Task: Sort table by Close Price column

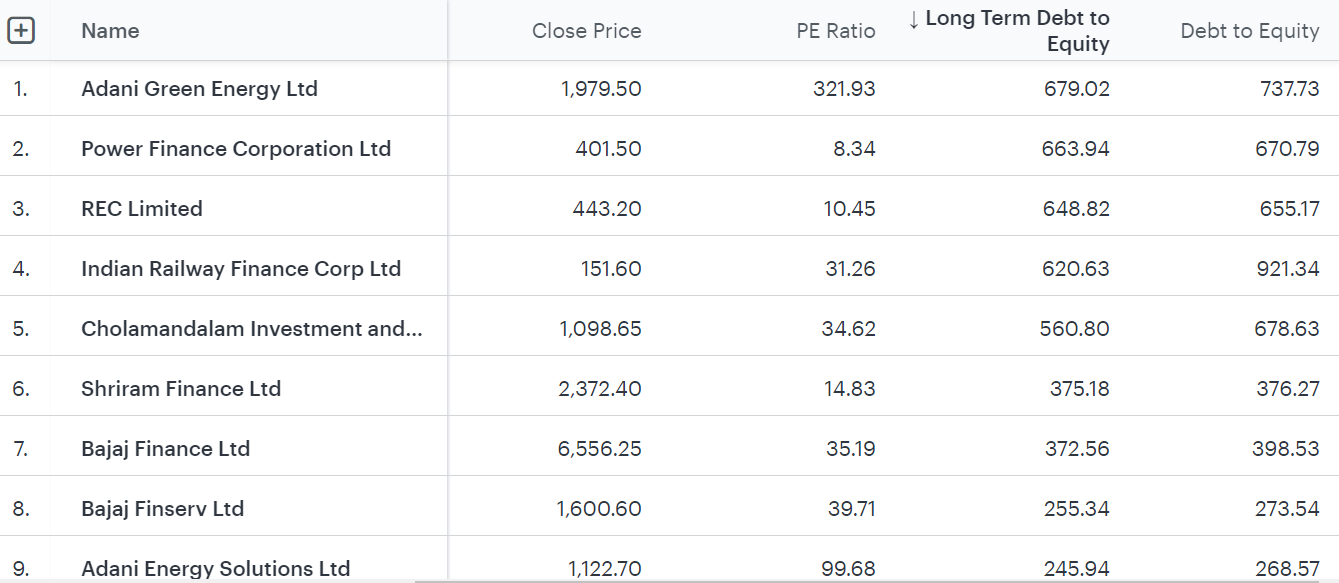Action: (x=586, y=31)
